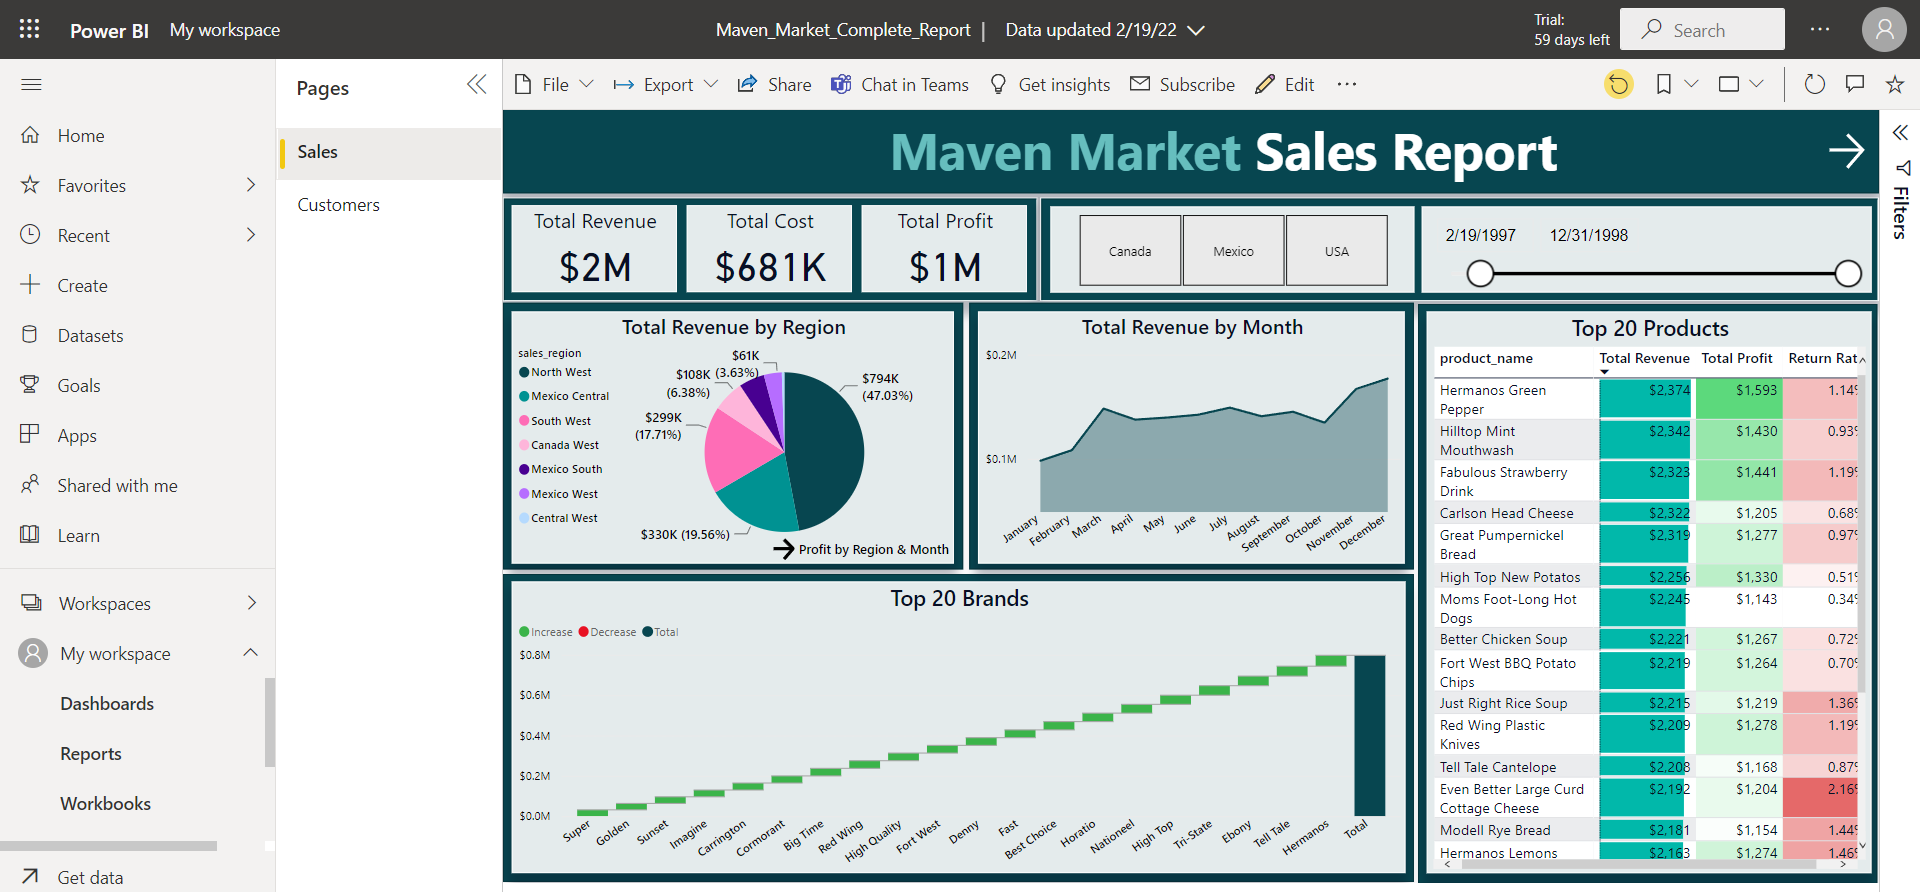Switch to the Customers page
Viewport: 1920px width, 892px height.
(389, 205)
